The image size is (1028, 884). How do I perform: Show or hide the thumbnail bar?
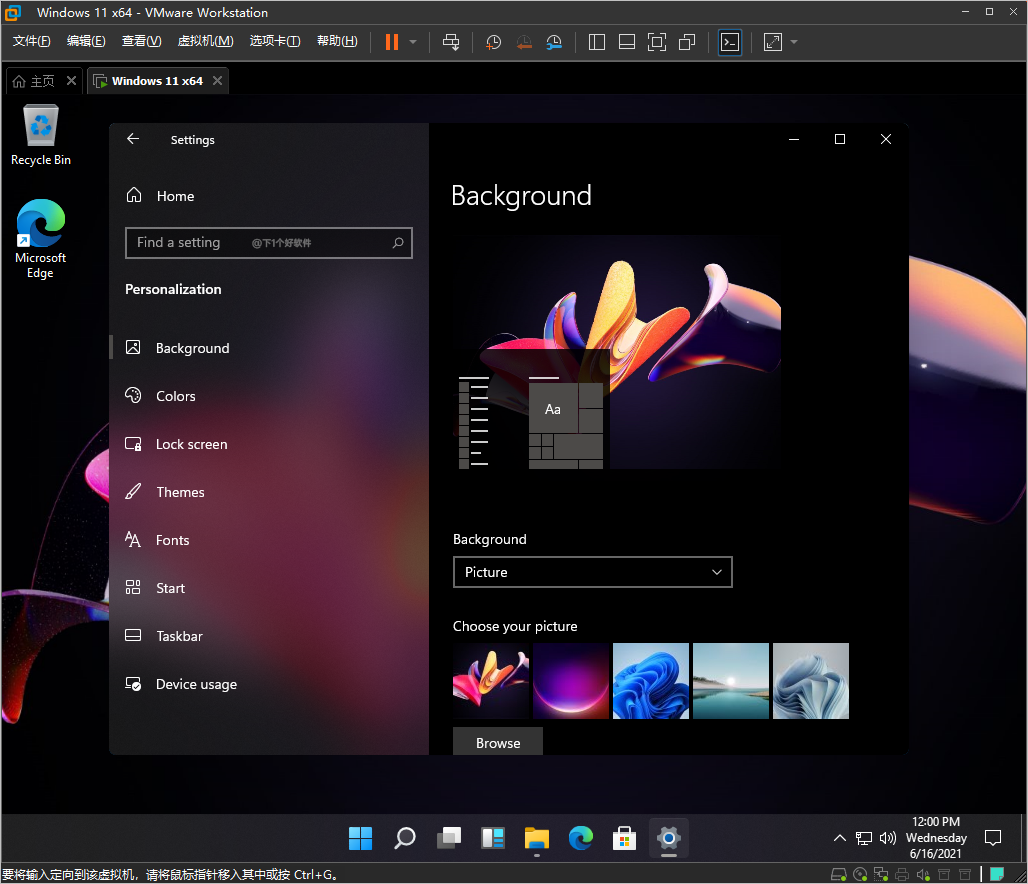(627, 42)
